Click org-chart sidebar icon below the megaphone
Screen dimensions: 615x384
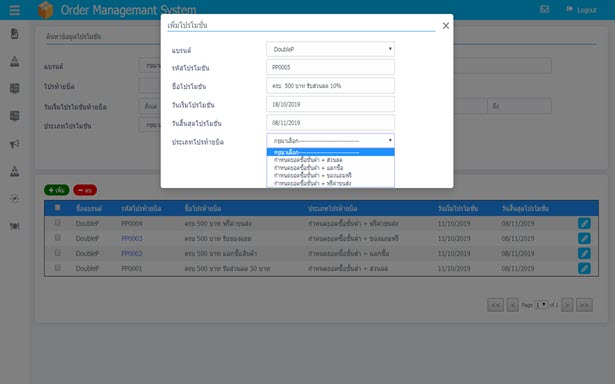[x=15, y=171]
